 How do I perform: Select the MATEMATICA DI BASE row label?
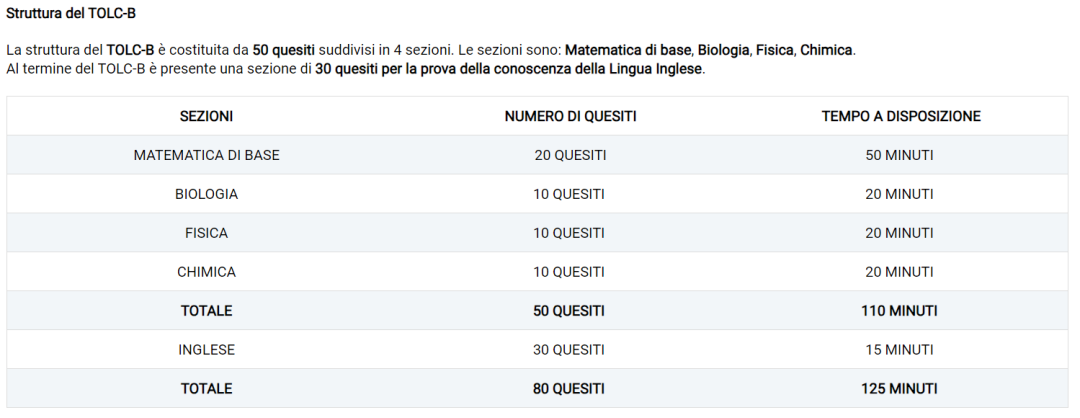[x=206, y=155]
